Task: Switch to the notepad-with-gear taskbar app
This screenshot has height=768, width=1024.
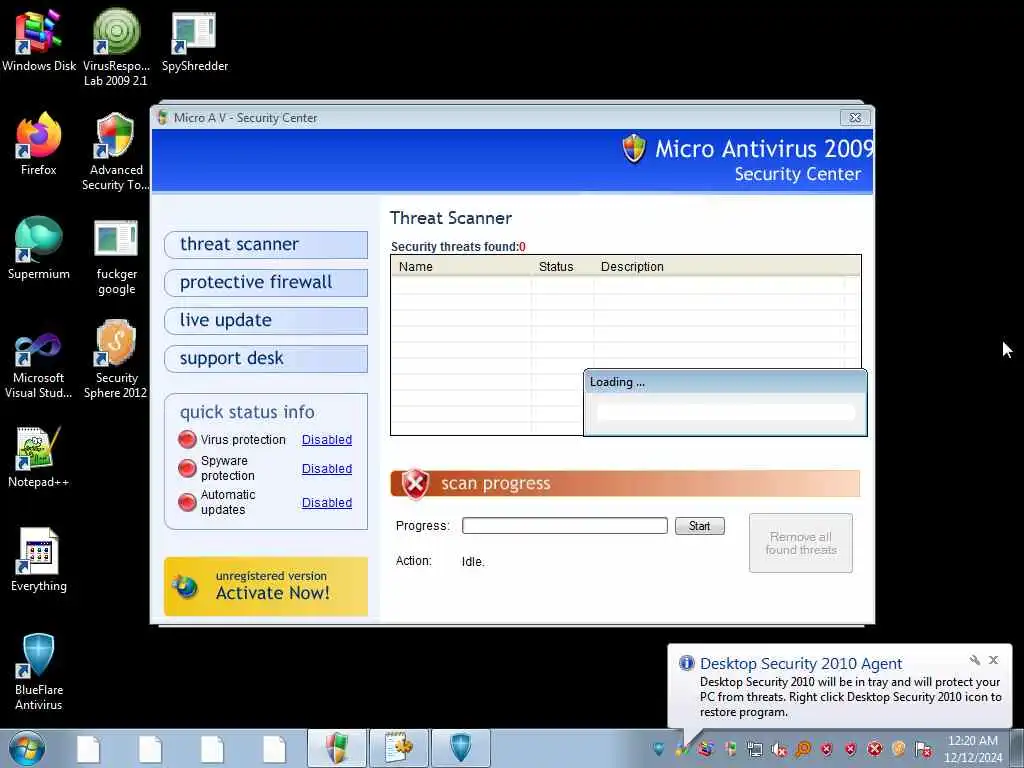Action: 399,748
